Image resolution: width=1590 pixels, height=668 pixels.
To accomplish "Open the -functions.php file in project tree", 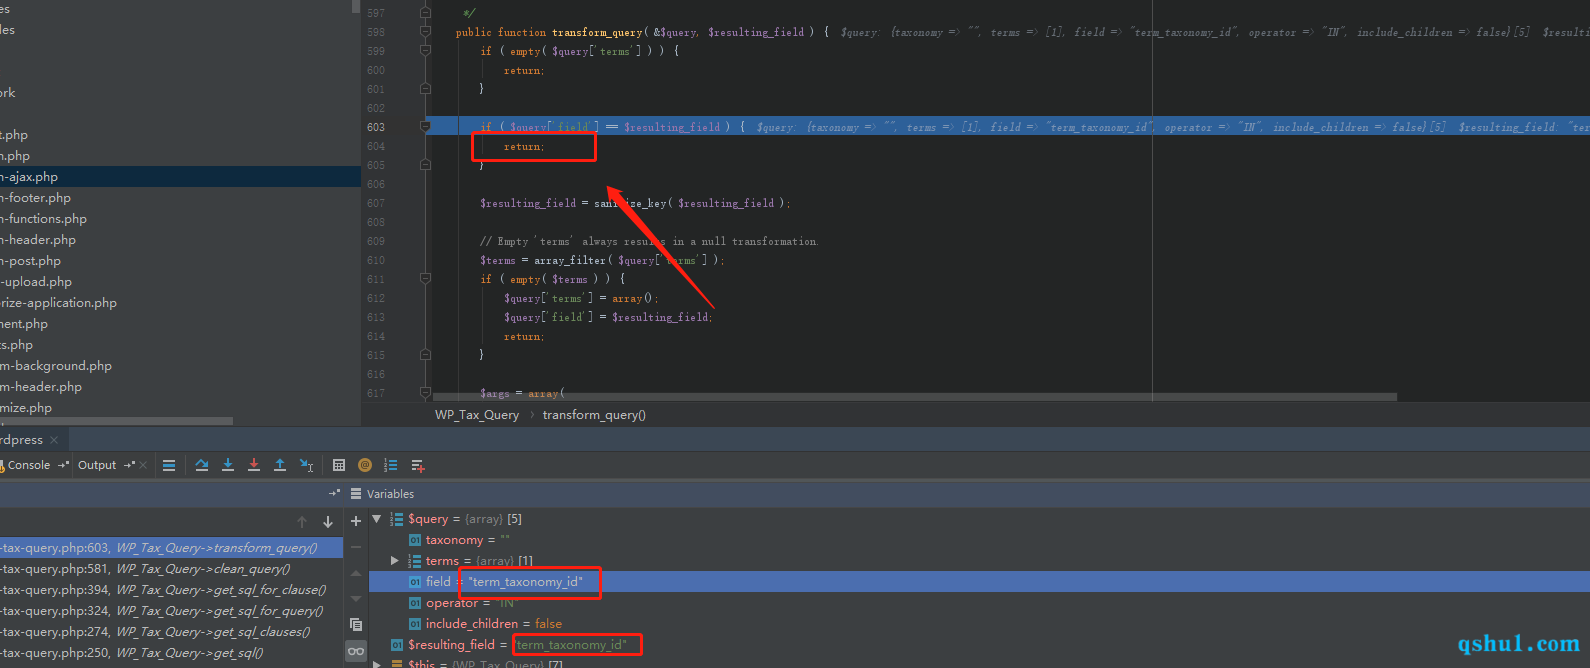I will pos(44,219).
